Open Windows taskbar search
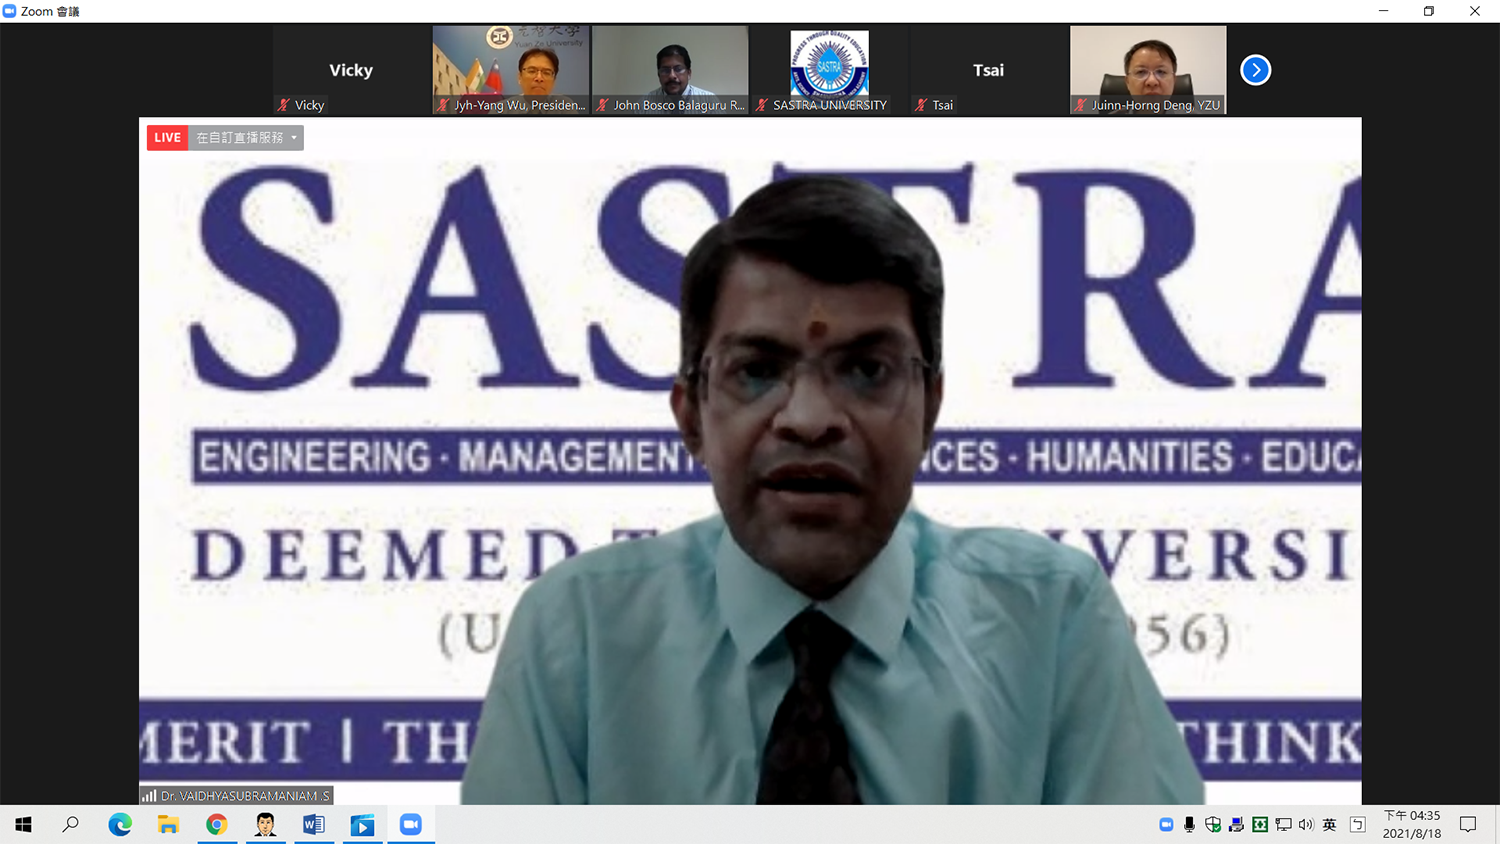This screenshot has width=1500, height=844. click(71, 825)
